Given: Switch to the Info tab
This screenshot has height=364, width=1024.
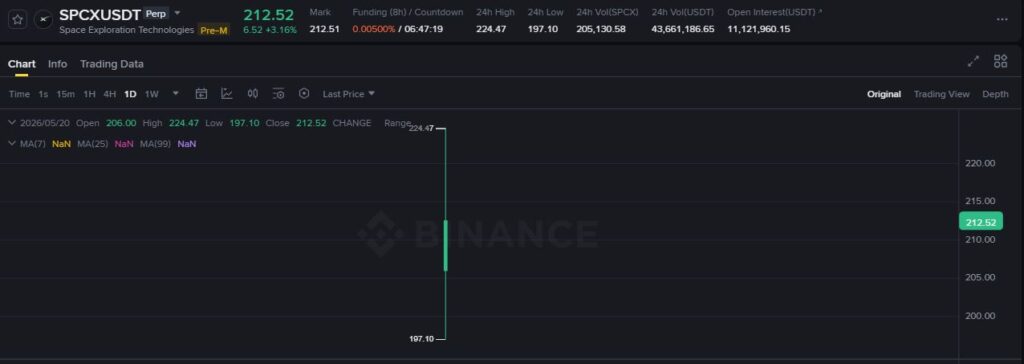Looking at the screenshot, I should click(57, 64).
